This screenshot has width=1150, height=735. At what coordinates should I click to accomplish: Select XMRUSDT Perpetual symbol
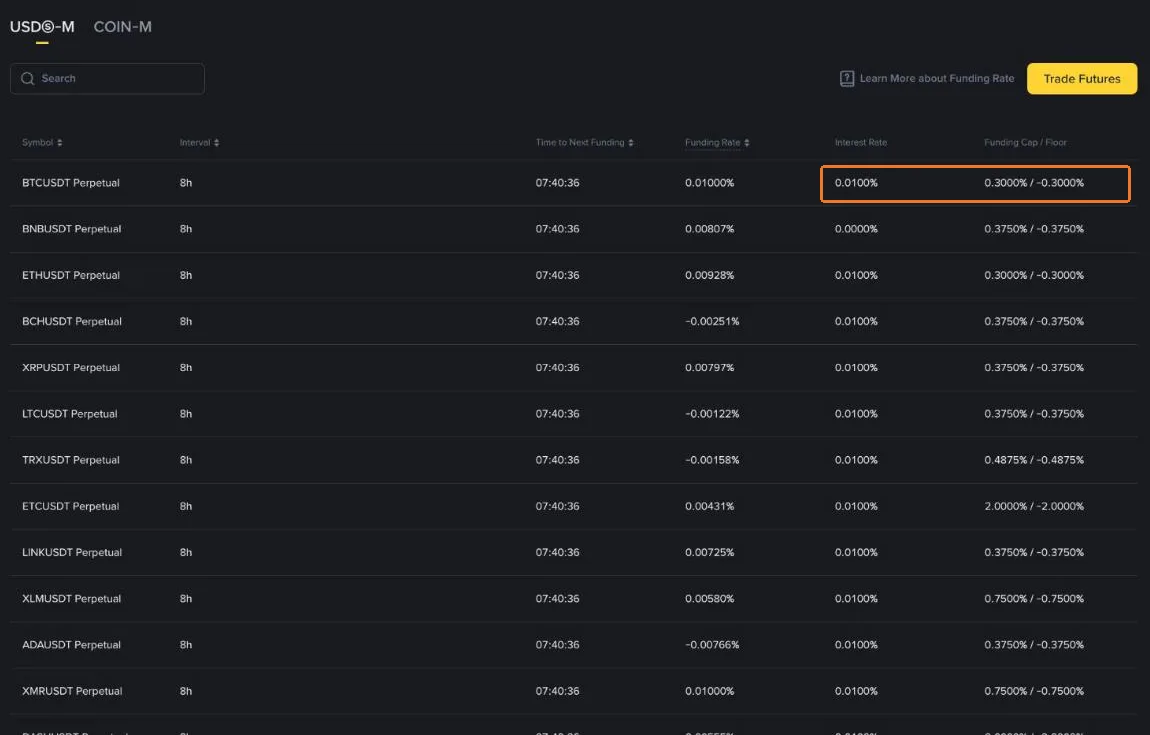coord(72,691)
